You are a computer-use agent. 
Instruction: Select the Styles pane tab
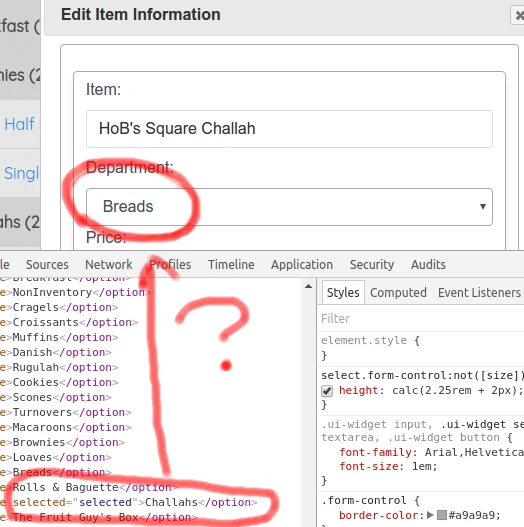(343, 292)
